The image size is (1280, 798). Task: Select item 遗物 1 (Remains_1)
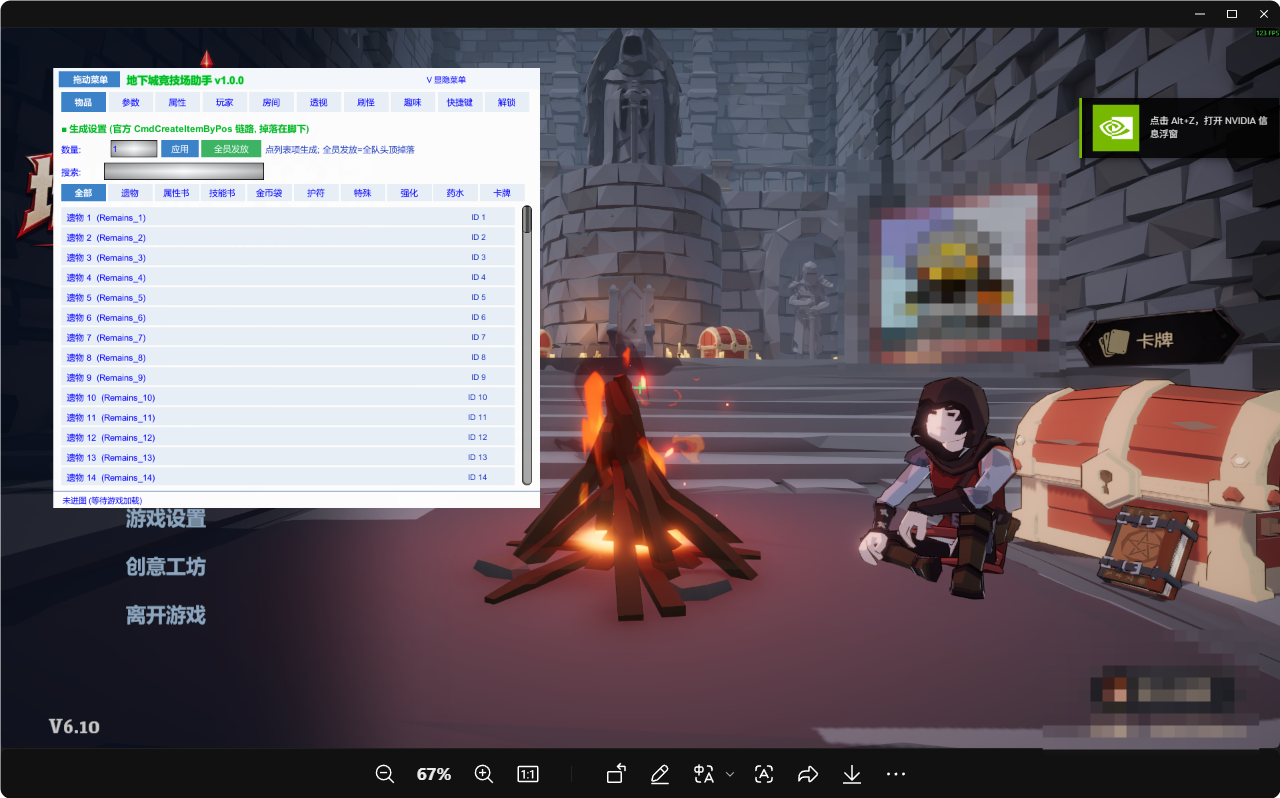click(288, 217)
